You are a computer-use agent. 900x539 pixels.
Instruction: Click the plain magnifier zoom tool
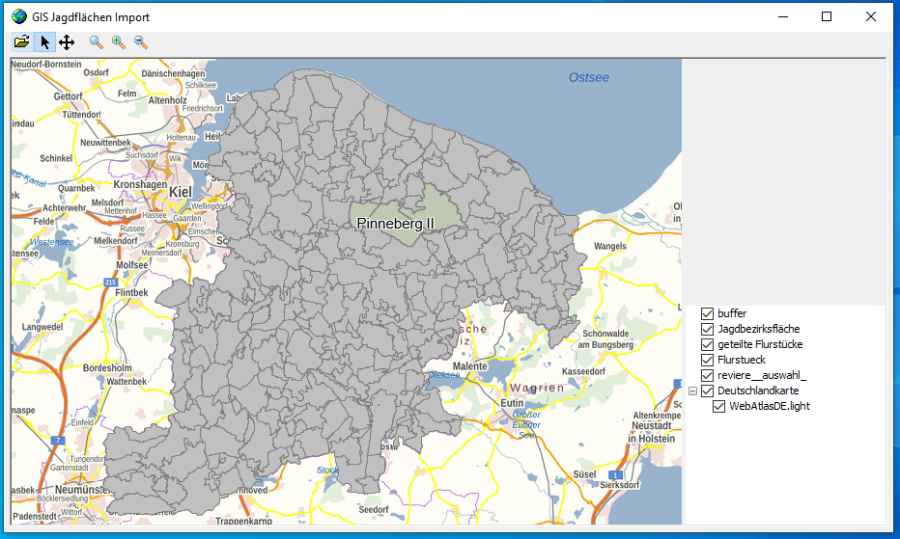(x=96, y=42)
